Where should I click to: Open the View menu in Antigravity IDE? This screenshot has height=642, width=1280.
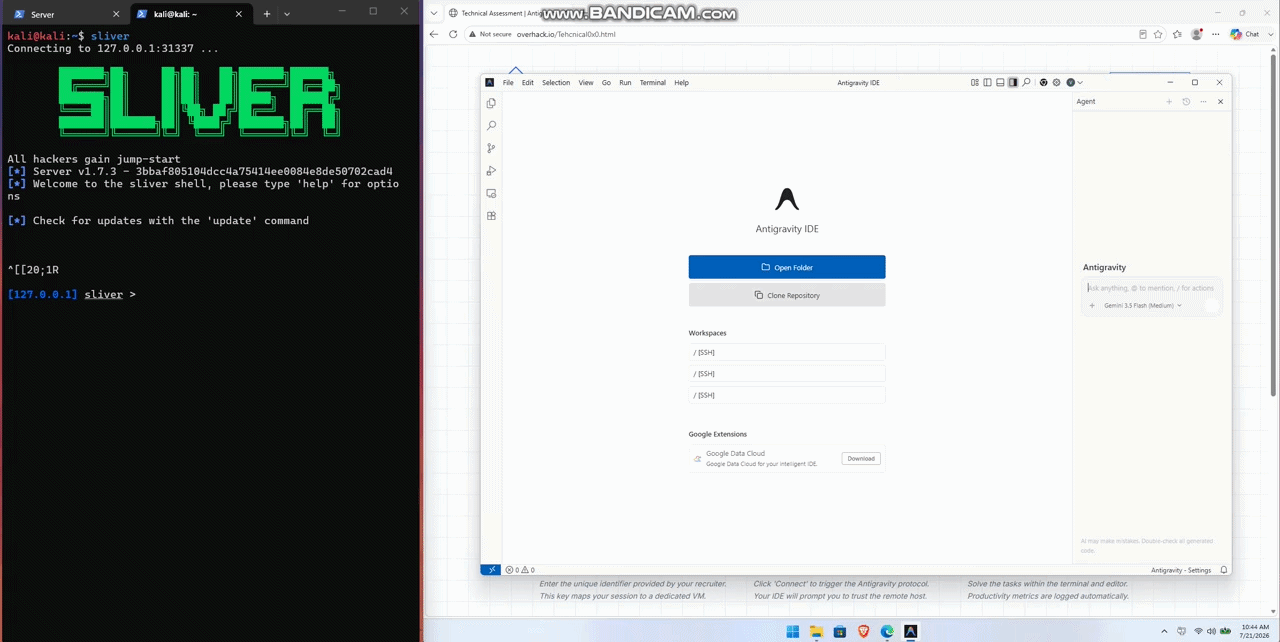(x=586, y=83)
